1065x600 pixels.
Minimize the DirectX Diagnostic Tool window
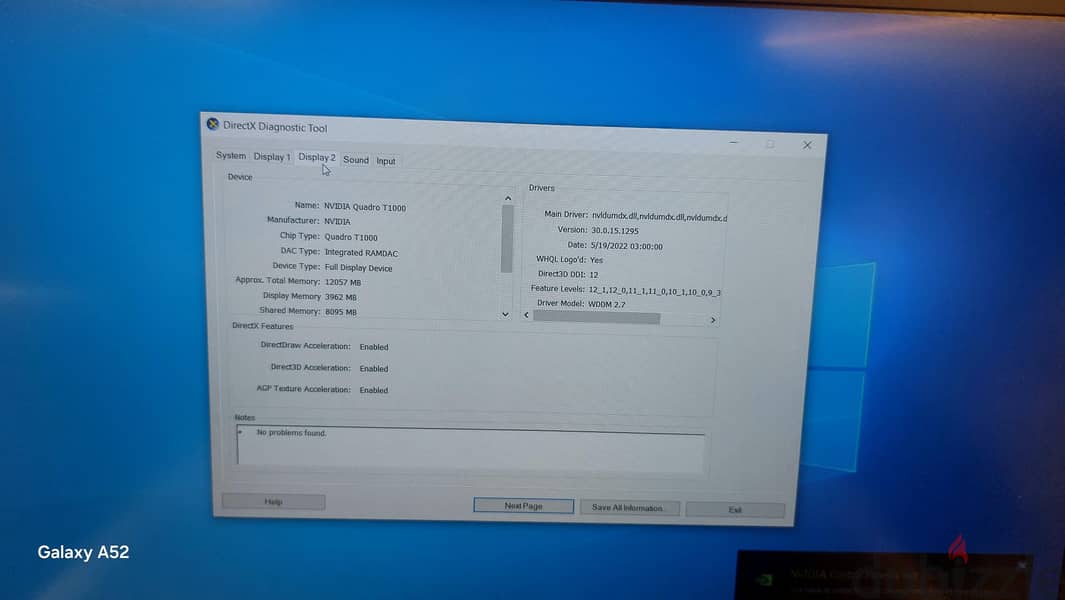(734, 143)
